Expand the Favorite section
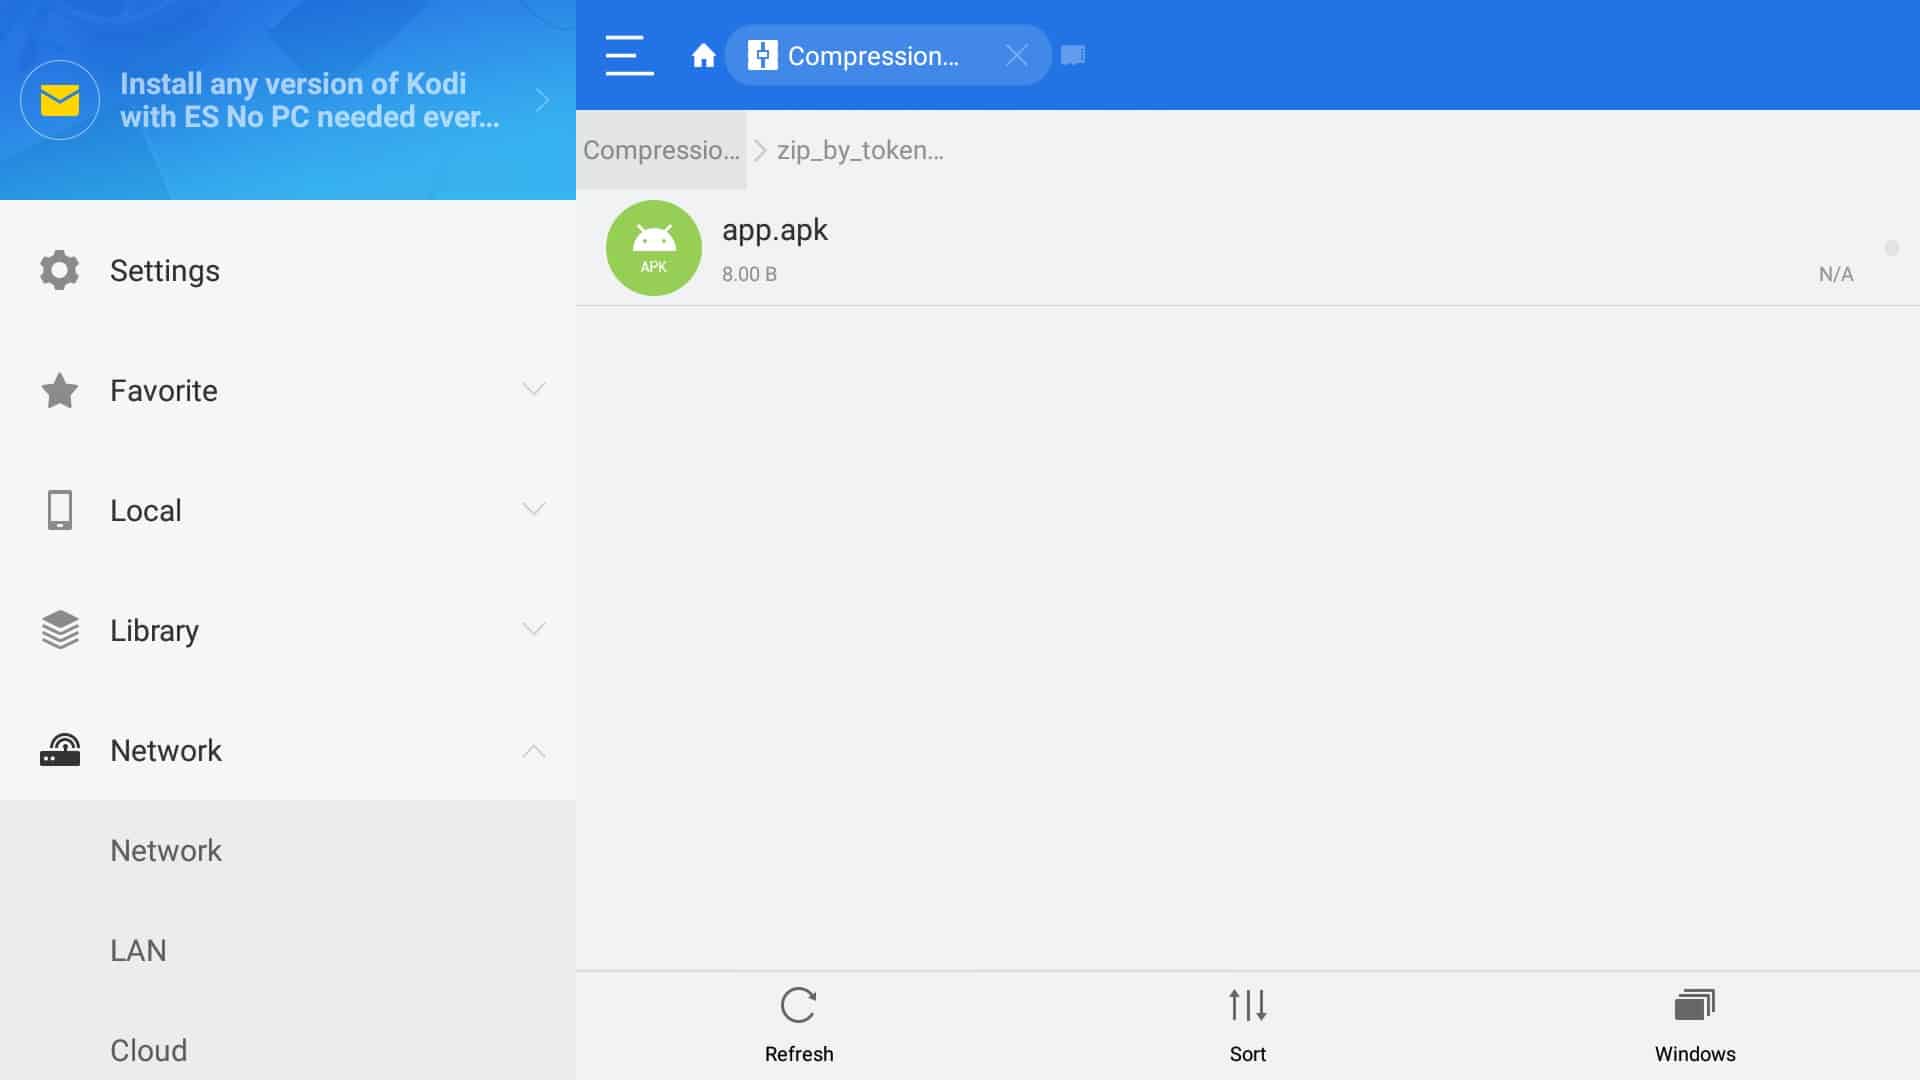Viewport: 1920px width, 1080px height. (534, 390)
